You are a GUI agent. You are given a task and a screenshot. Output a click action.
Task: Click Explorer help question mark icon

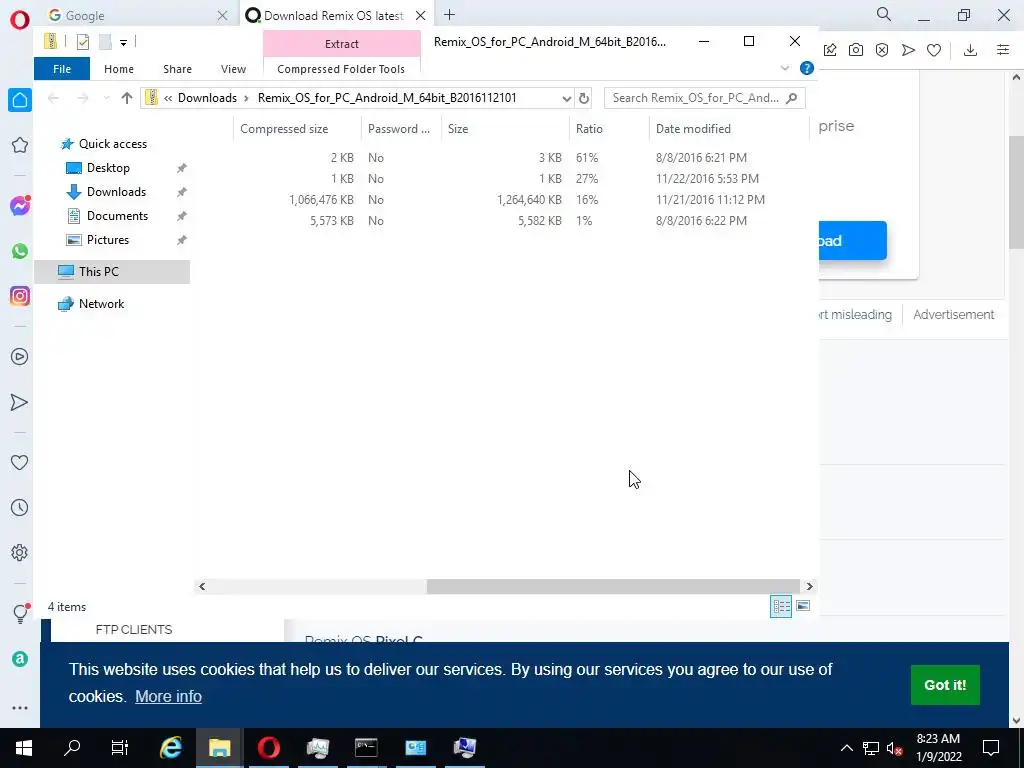pos(807,68)
